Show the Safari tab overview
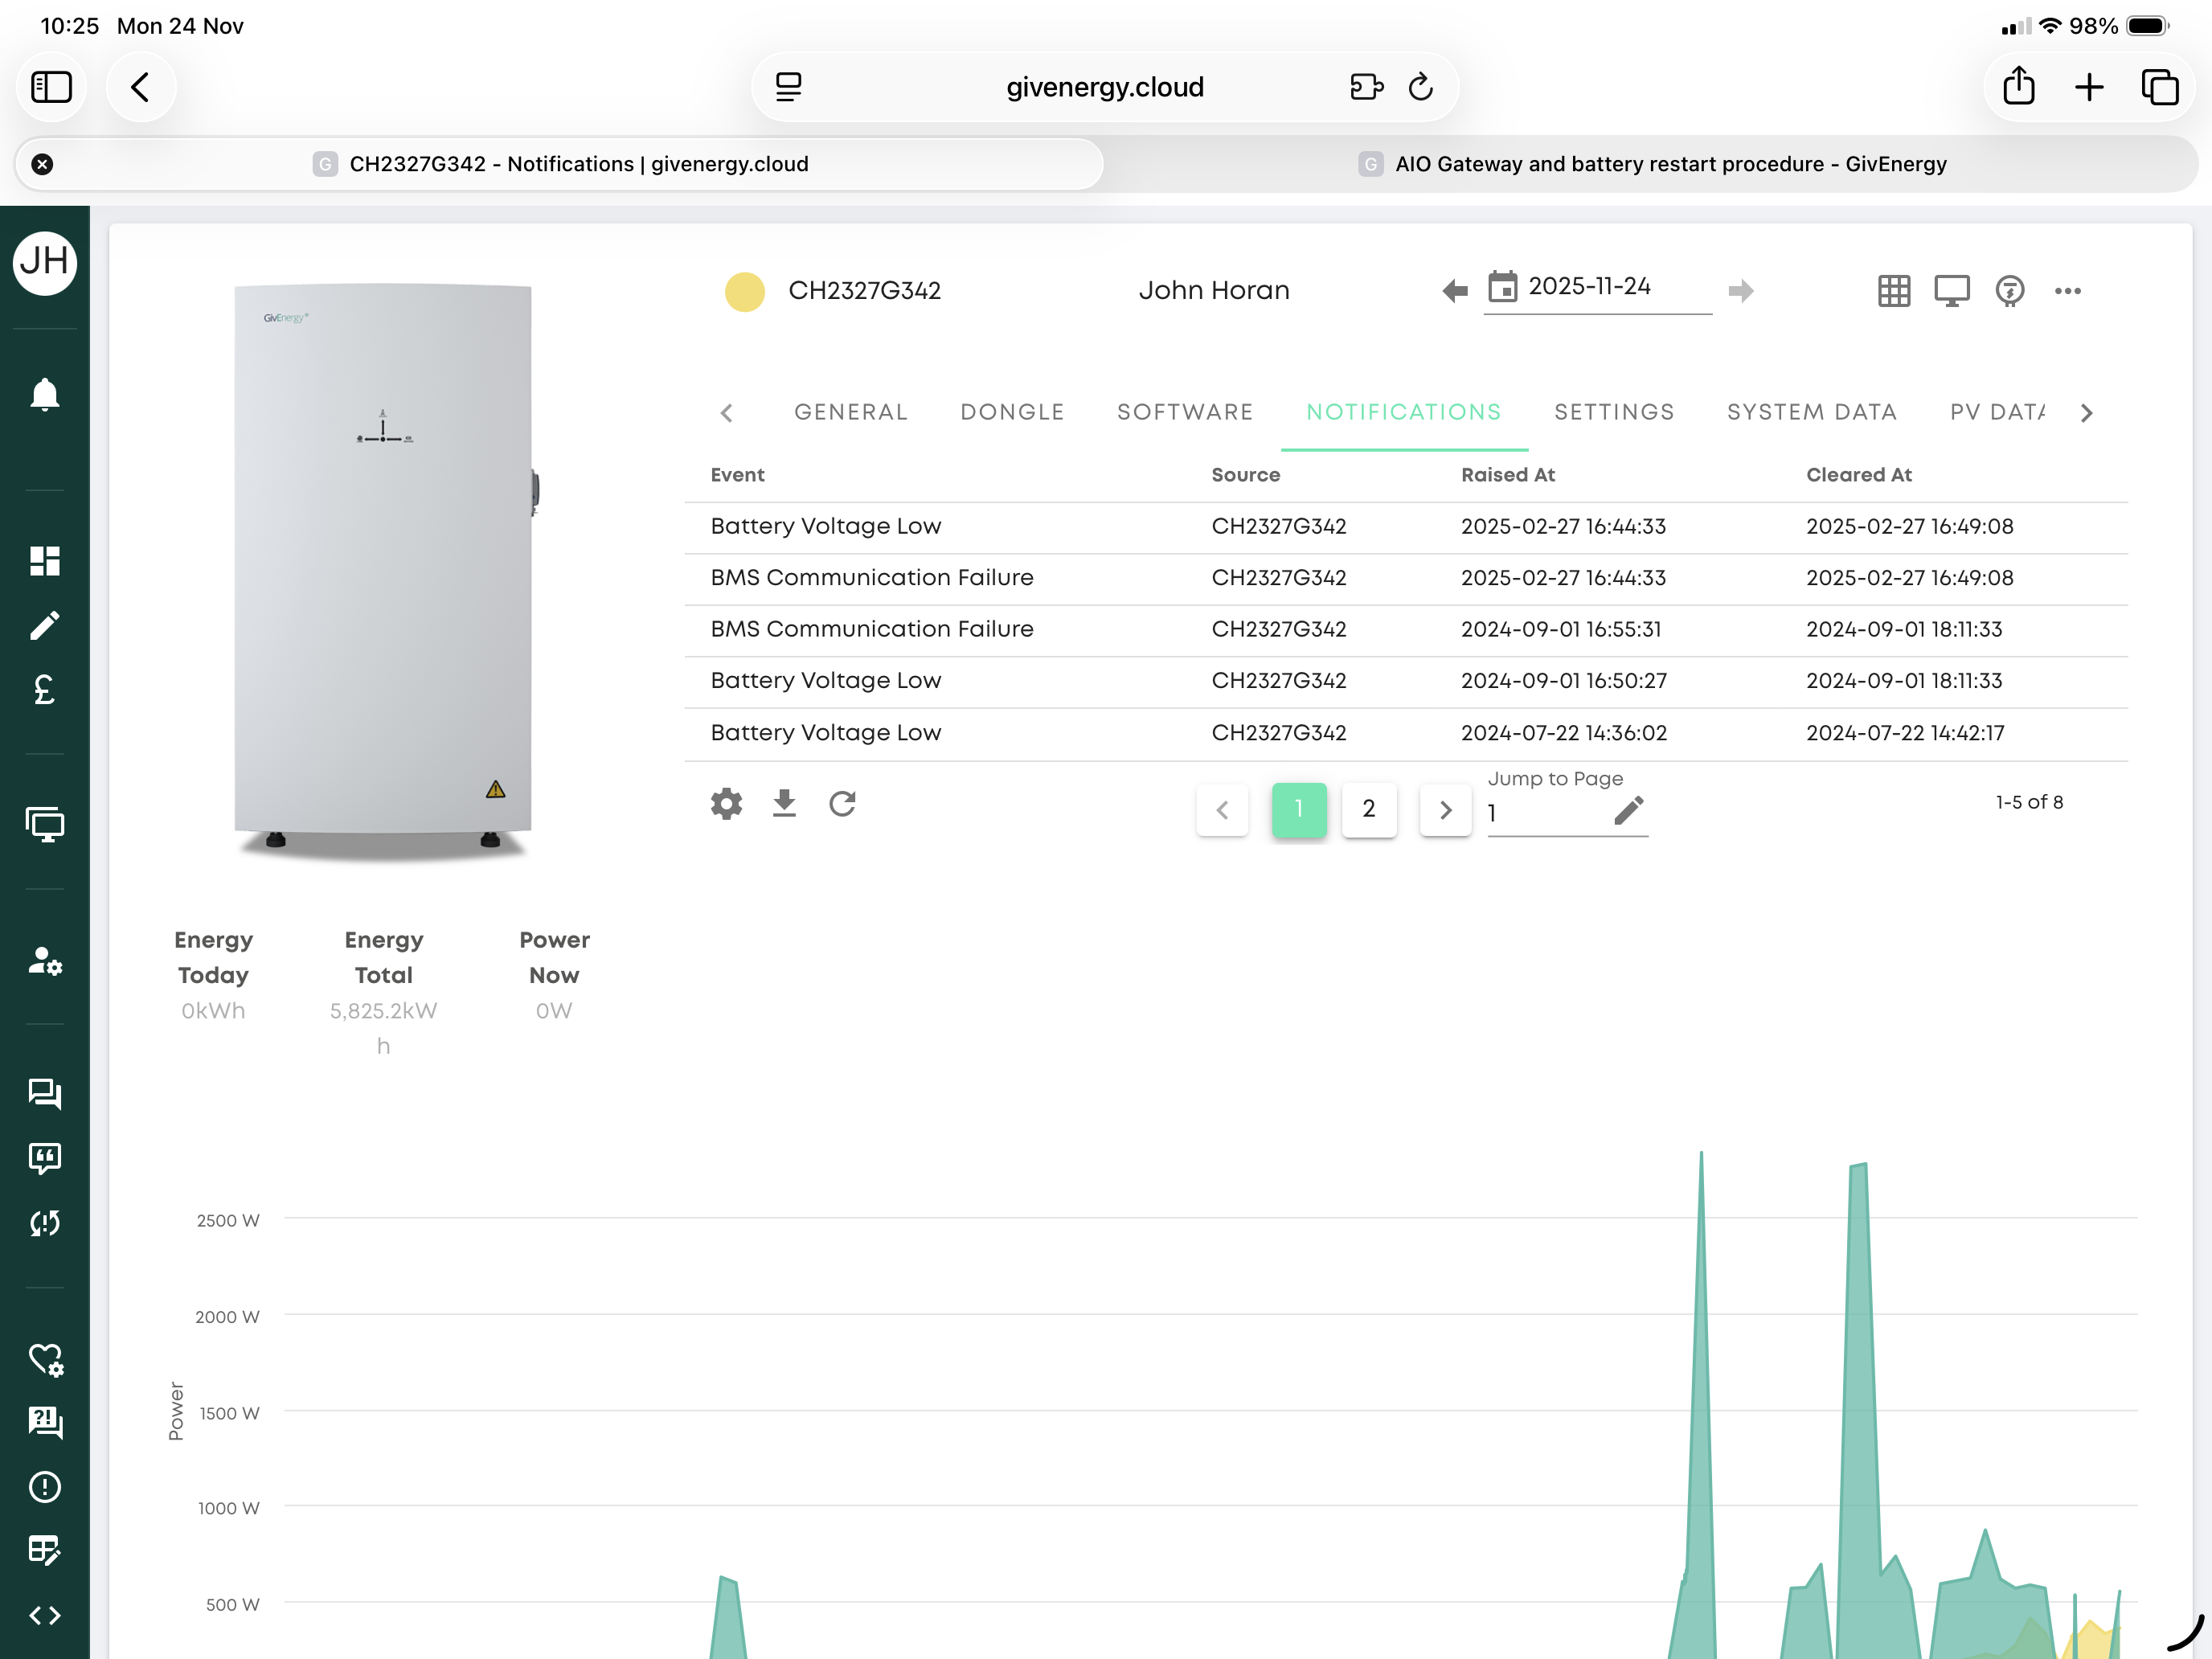The image size is (2212, 1659). 2159,87
